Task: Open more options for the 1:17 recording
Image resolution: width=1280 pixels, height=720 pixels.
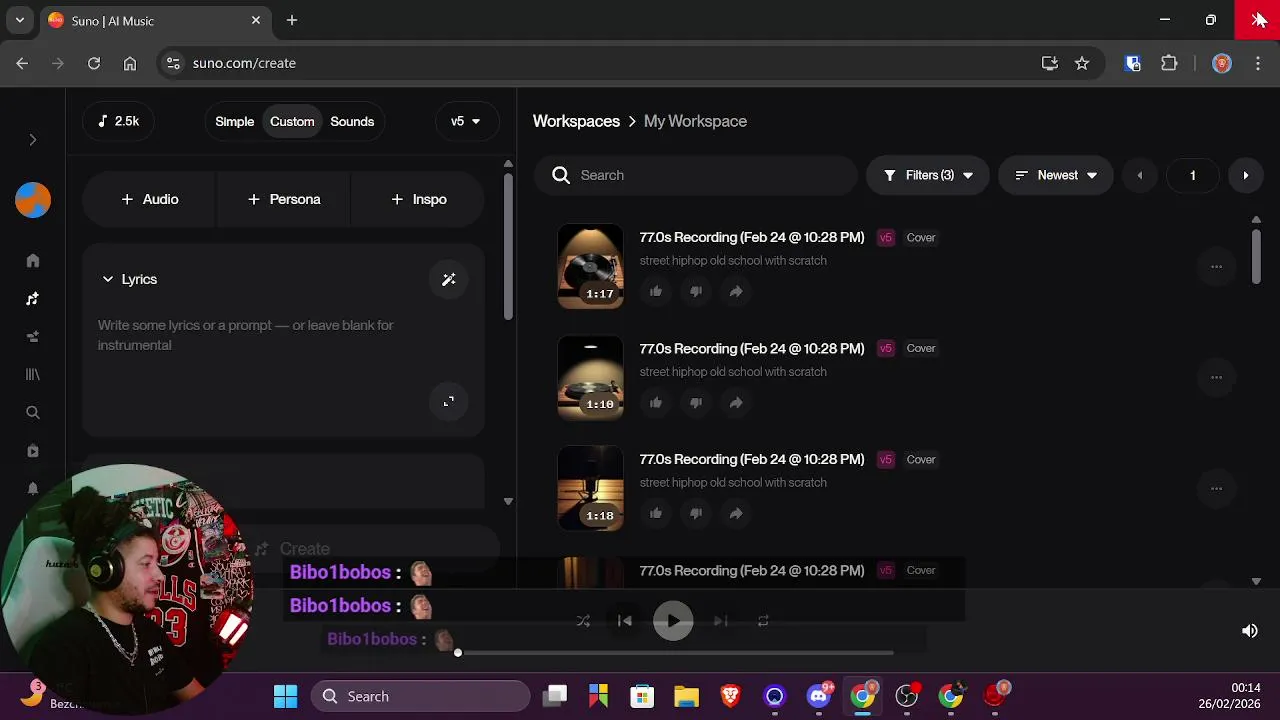Action: coord(1216,266)
